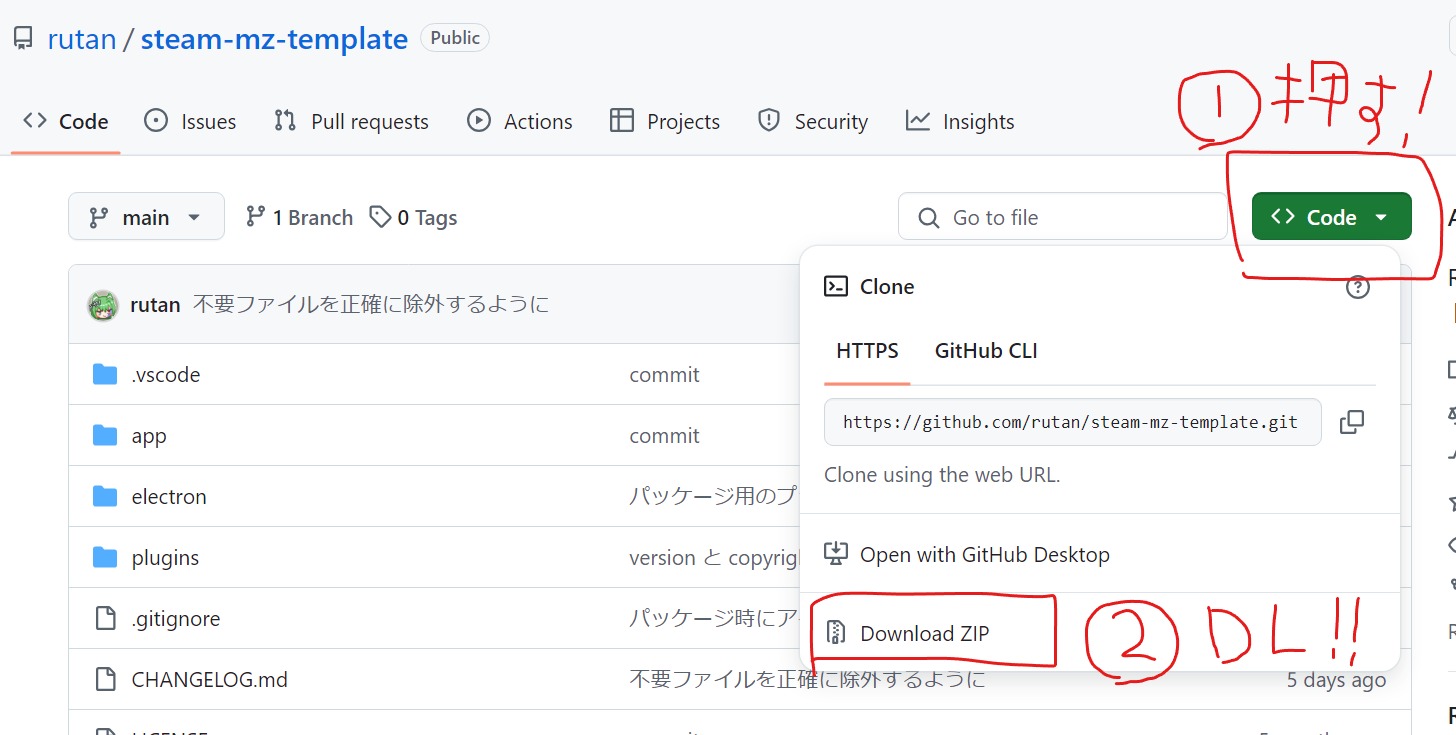Collapse the green Code dropdown button
The width and height of the screenshot is (1456, 735).
(x=1330, y=217)
